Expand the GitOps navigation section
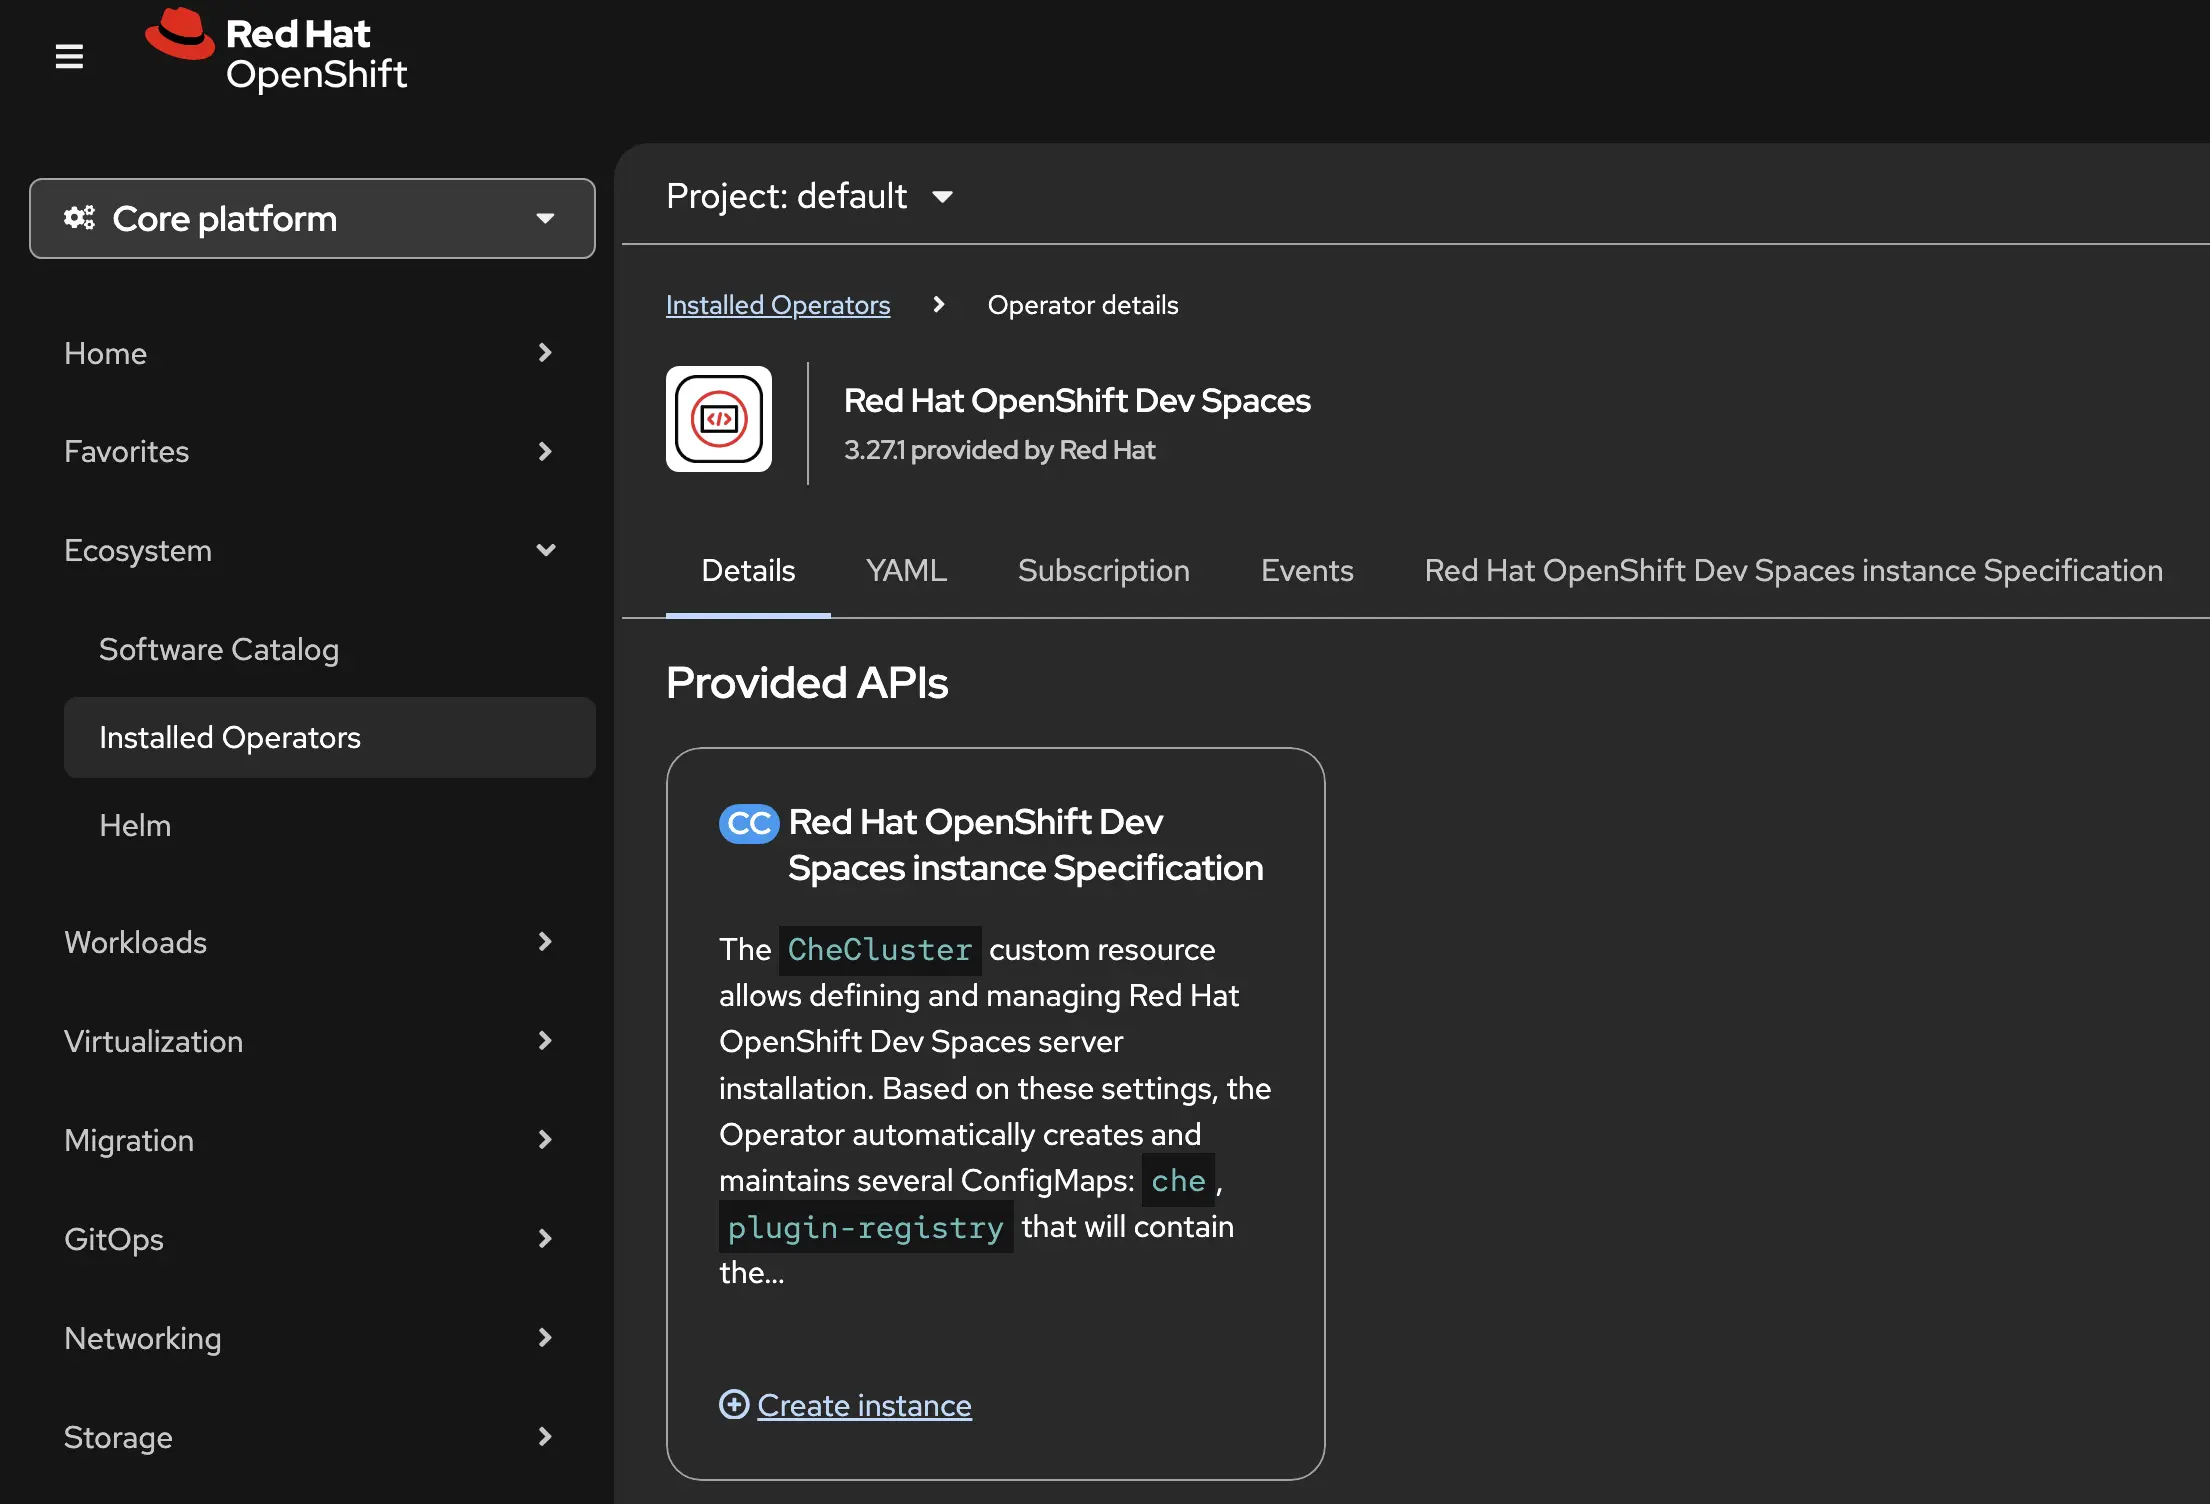 312,1240
